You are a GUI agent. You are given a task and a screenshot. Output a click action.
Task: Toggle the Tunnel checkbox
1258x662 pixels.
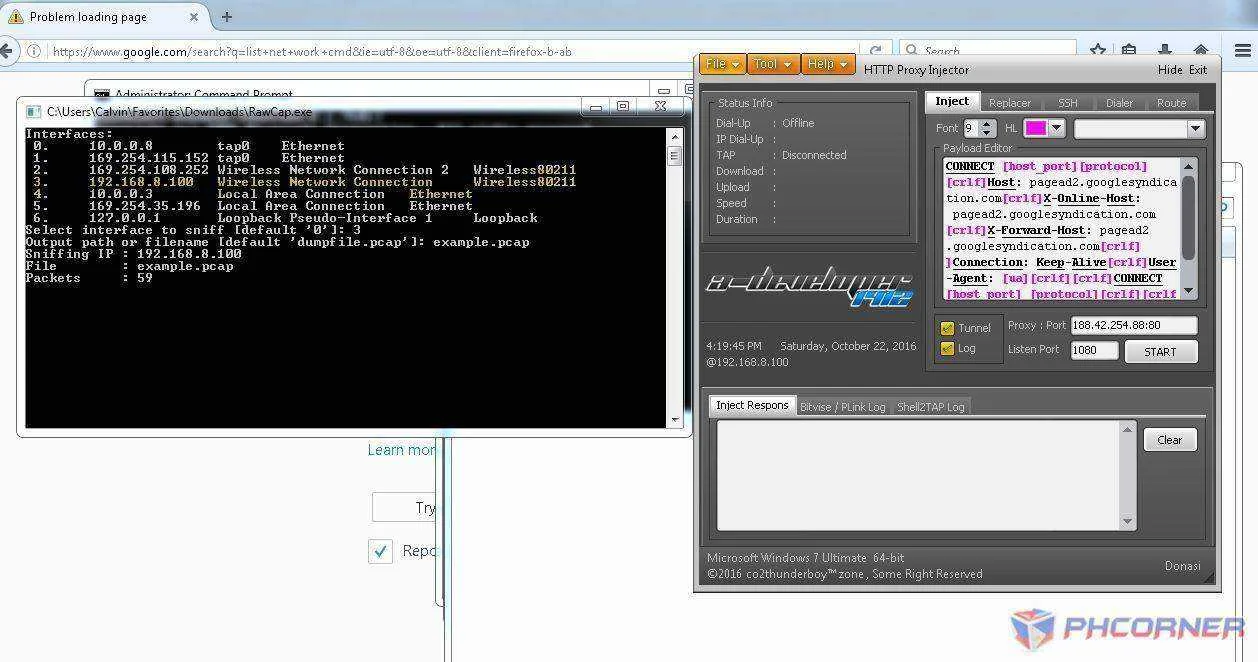pyautogui.click(x=947, y=328)
